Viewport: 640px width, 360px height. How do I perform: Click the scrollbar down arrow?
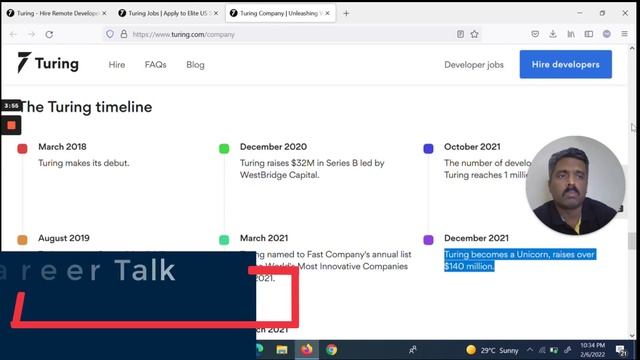[632, 335]
